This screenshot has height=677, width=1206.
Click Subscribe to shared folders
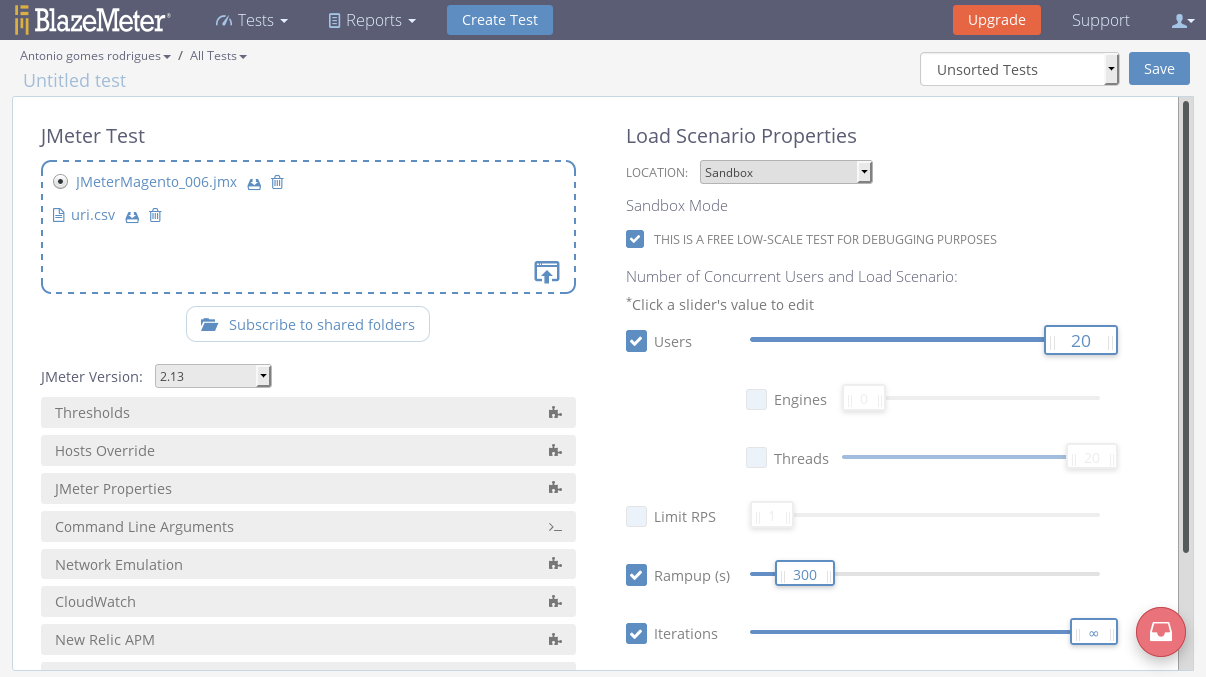point(308,325)
